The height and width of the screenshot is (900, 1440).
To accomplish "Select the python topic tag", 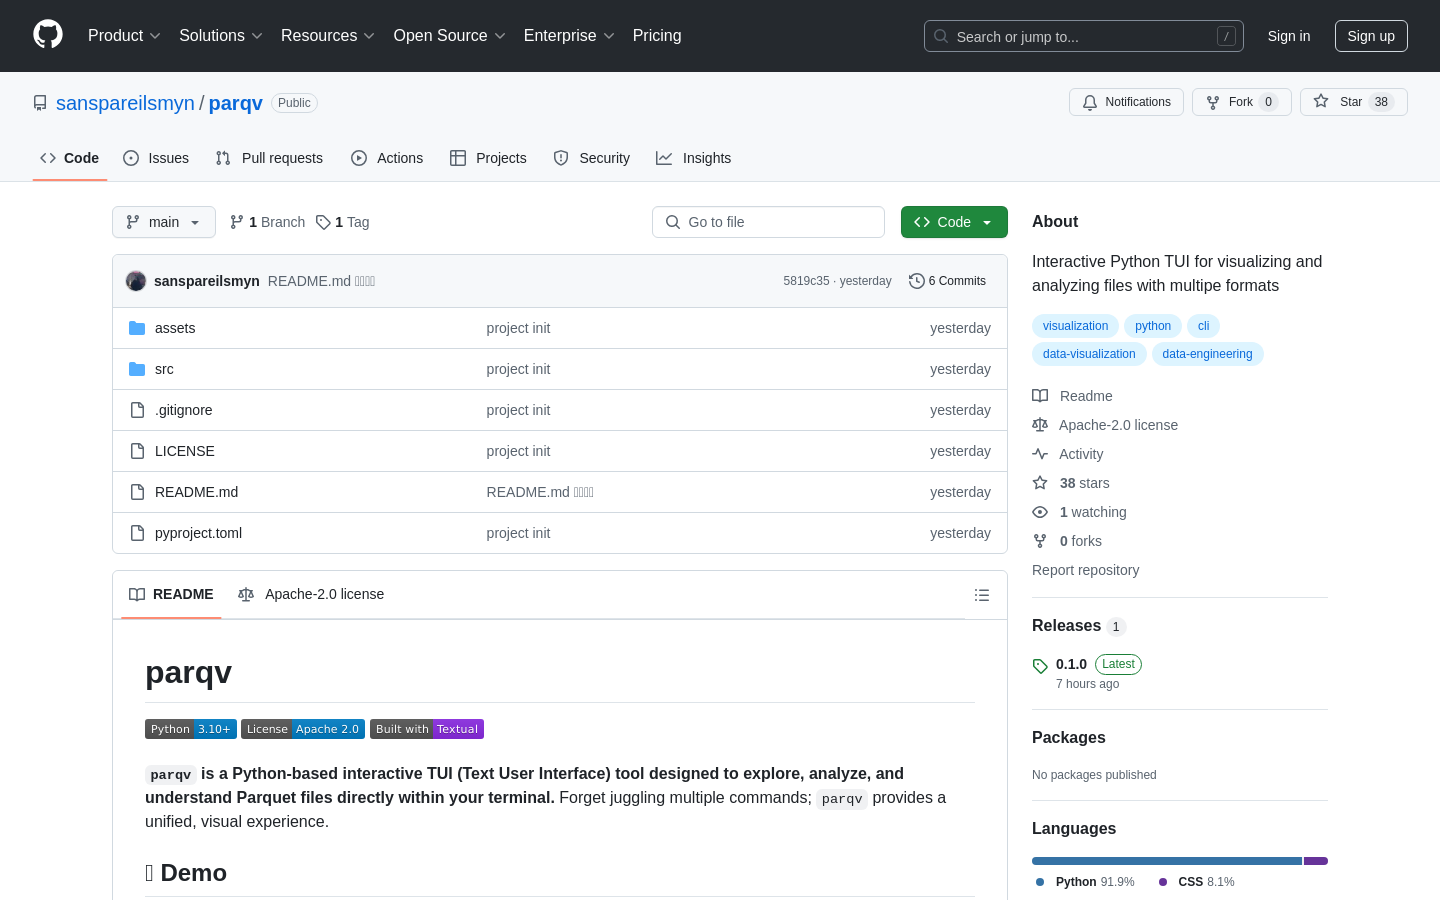I will [x=1153, y=326].
